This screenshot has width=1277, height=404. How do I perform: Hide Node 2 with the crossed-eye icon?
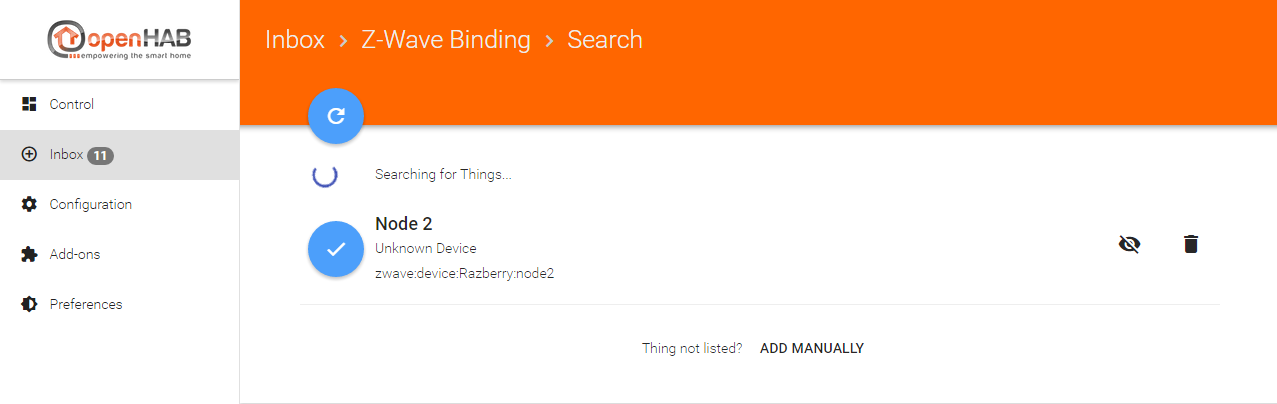1129,244
